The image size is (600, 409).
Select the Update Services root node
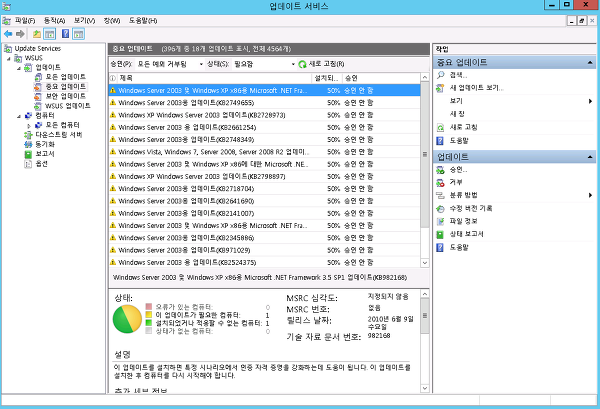[33, 49]
